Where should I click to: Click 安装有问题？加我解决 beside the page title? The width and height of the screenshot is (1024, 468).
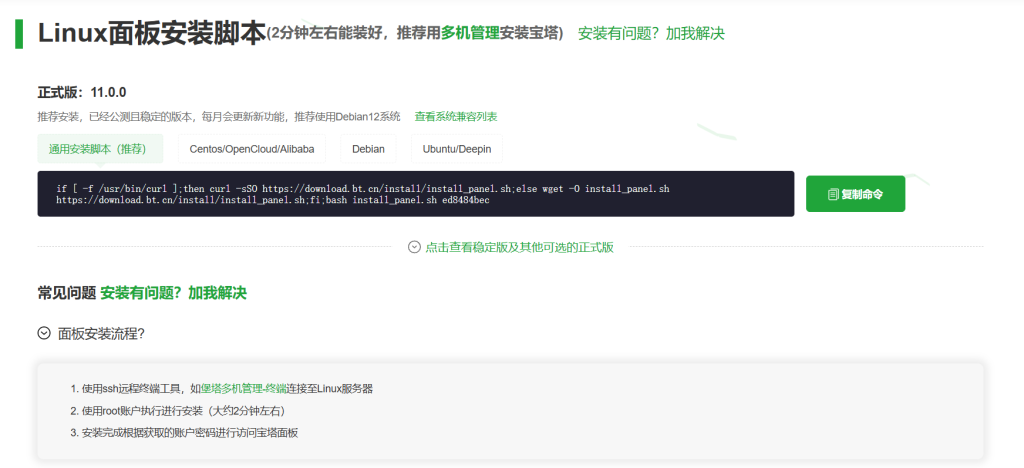tap(651, 33)
